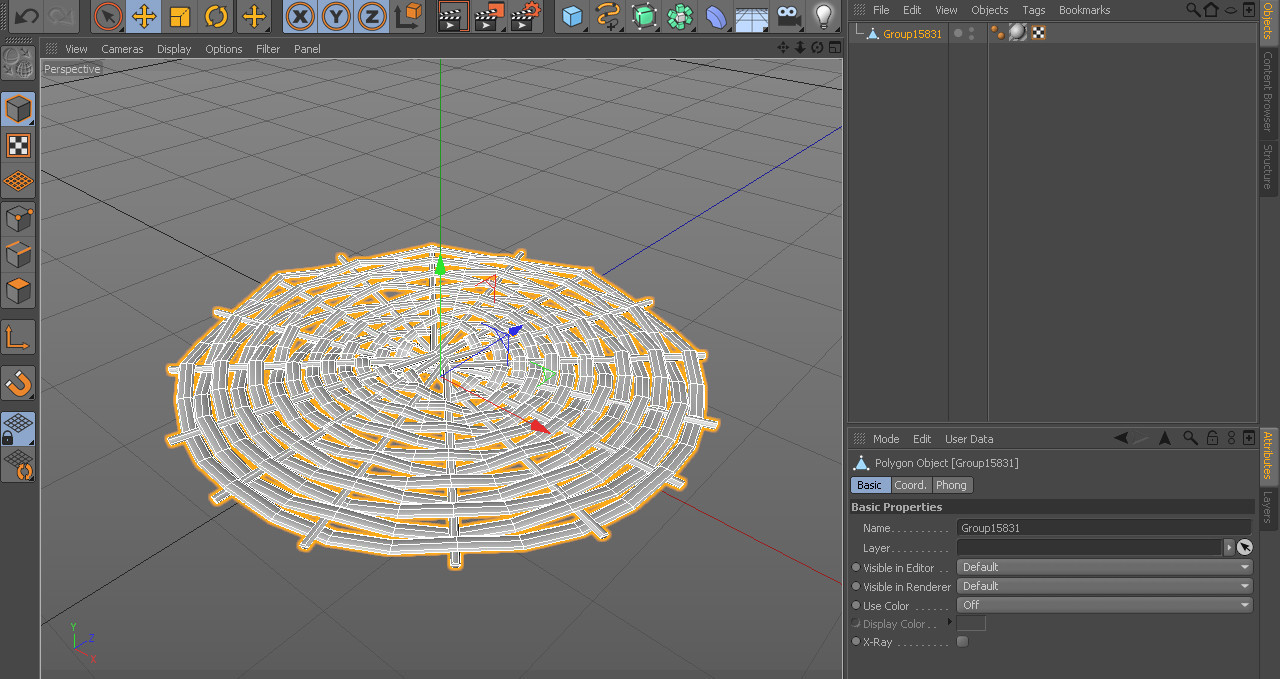Enable snapping with the magnet icon
Image resolution: width=1280 pixels, height=679 pixels.
click(x=19, y=383)
